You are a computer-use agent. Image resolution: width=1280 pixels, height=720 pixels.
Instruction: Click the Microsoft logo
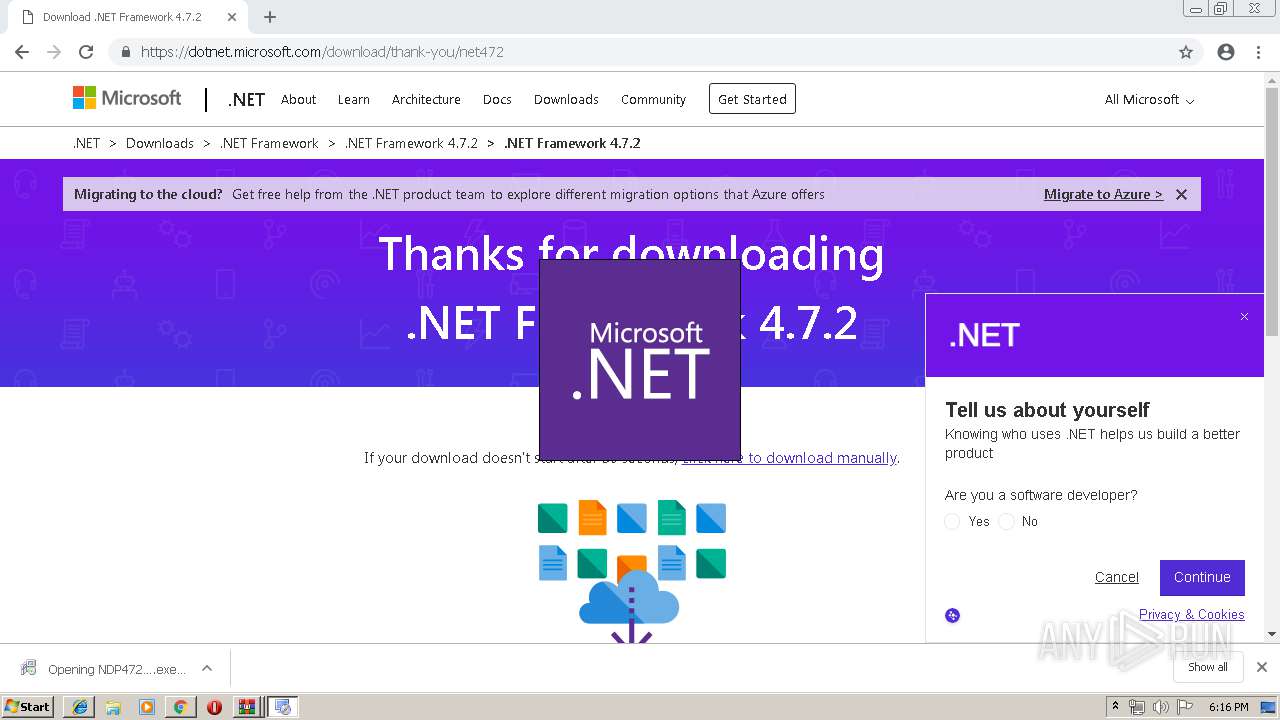coord(127,98)
